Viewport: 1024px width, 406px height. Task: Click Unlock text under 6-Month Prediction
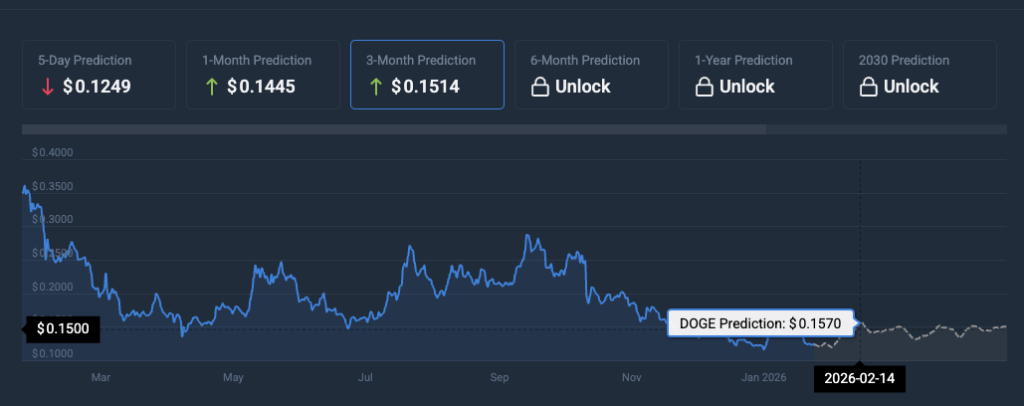pyautogui.click(x=583, y=87)
